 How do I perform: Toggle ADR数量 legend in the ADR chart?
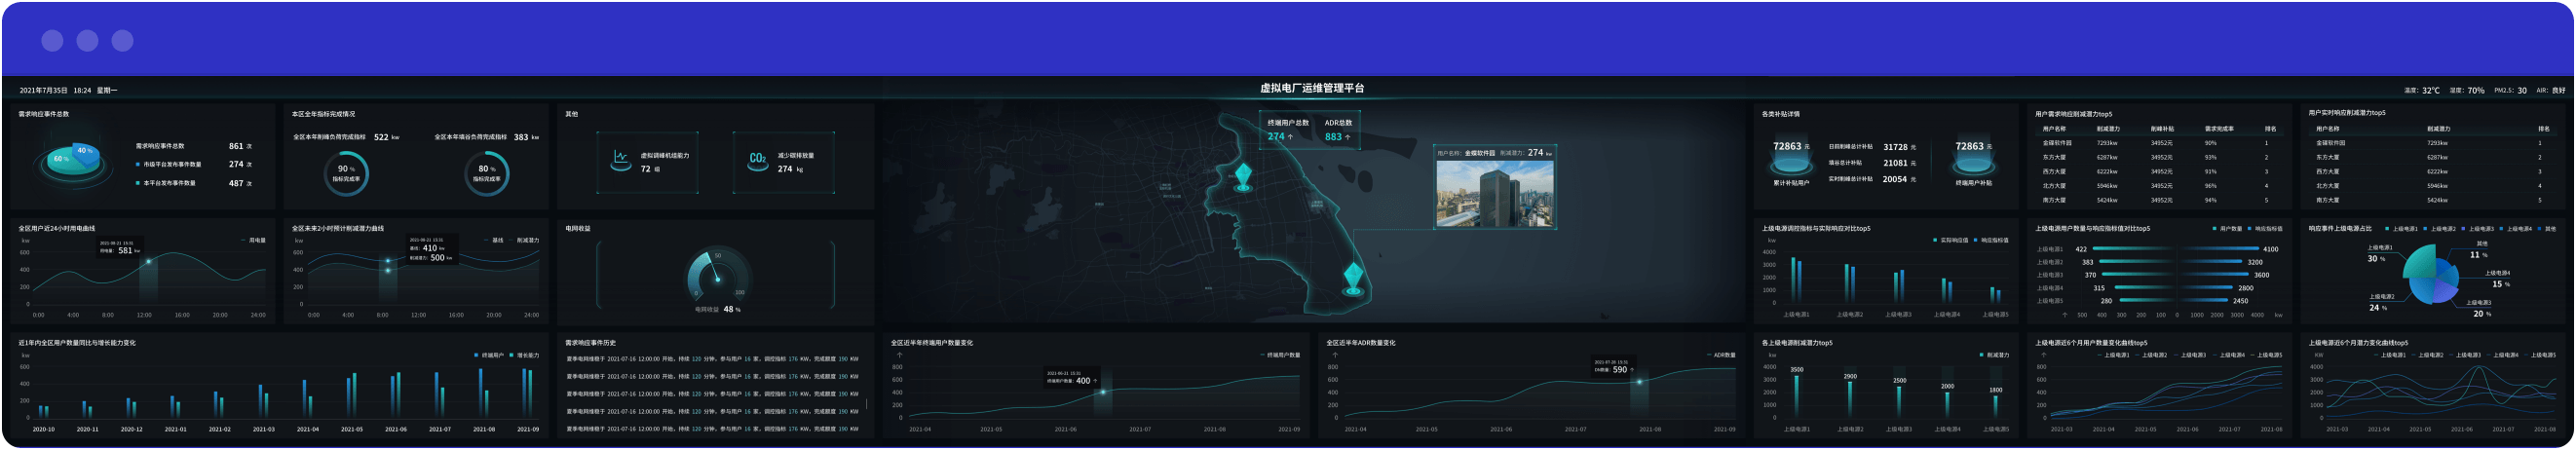click(1723, 355)
